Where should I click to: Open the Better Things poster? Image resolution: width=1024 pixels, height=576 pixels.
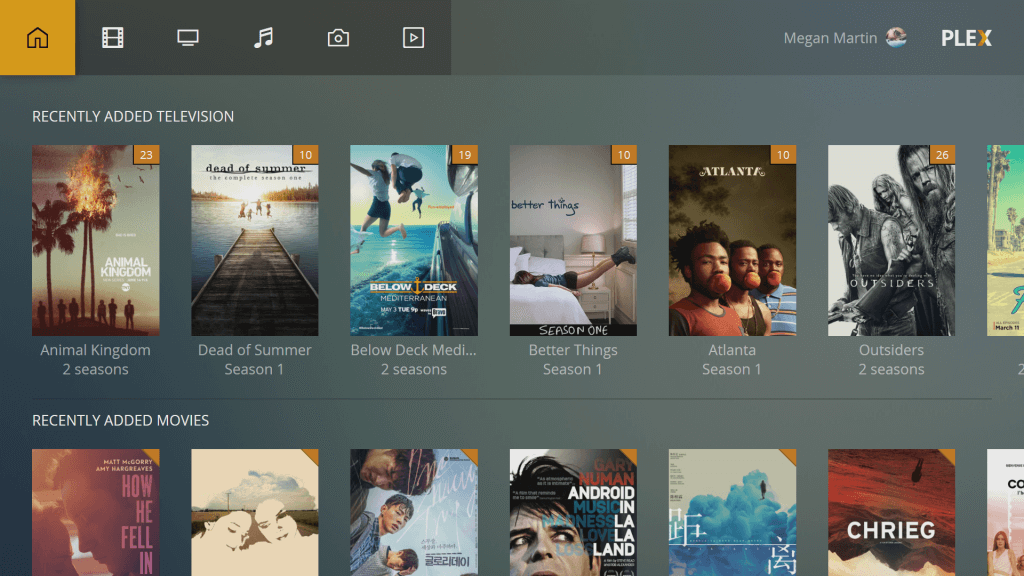573,240
